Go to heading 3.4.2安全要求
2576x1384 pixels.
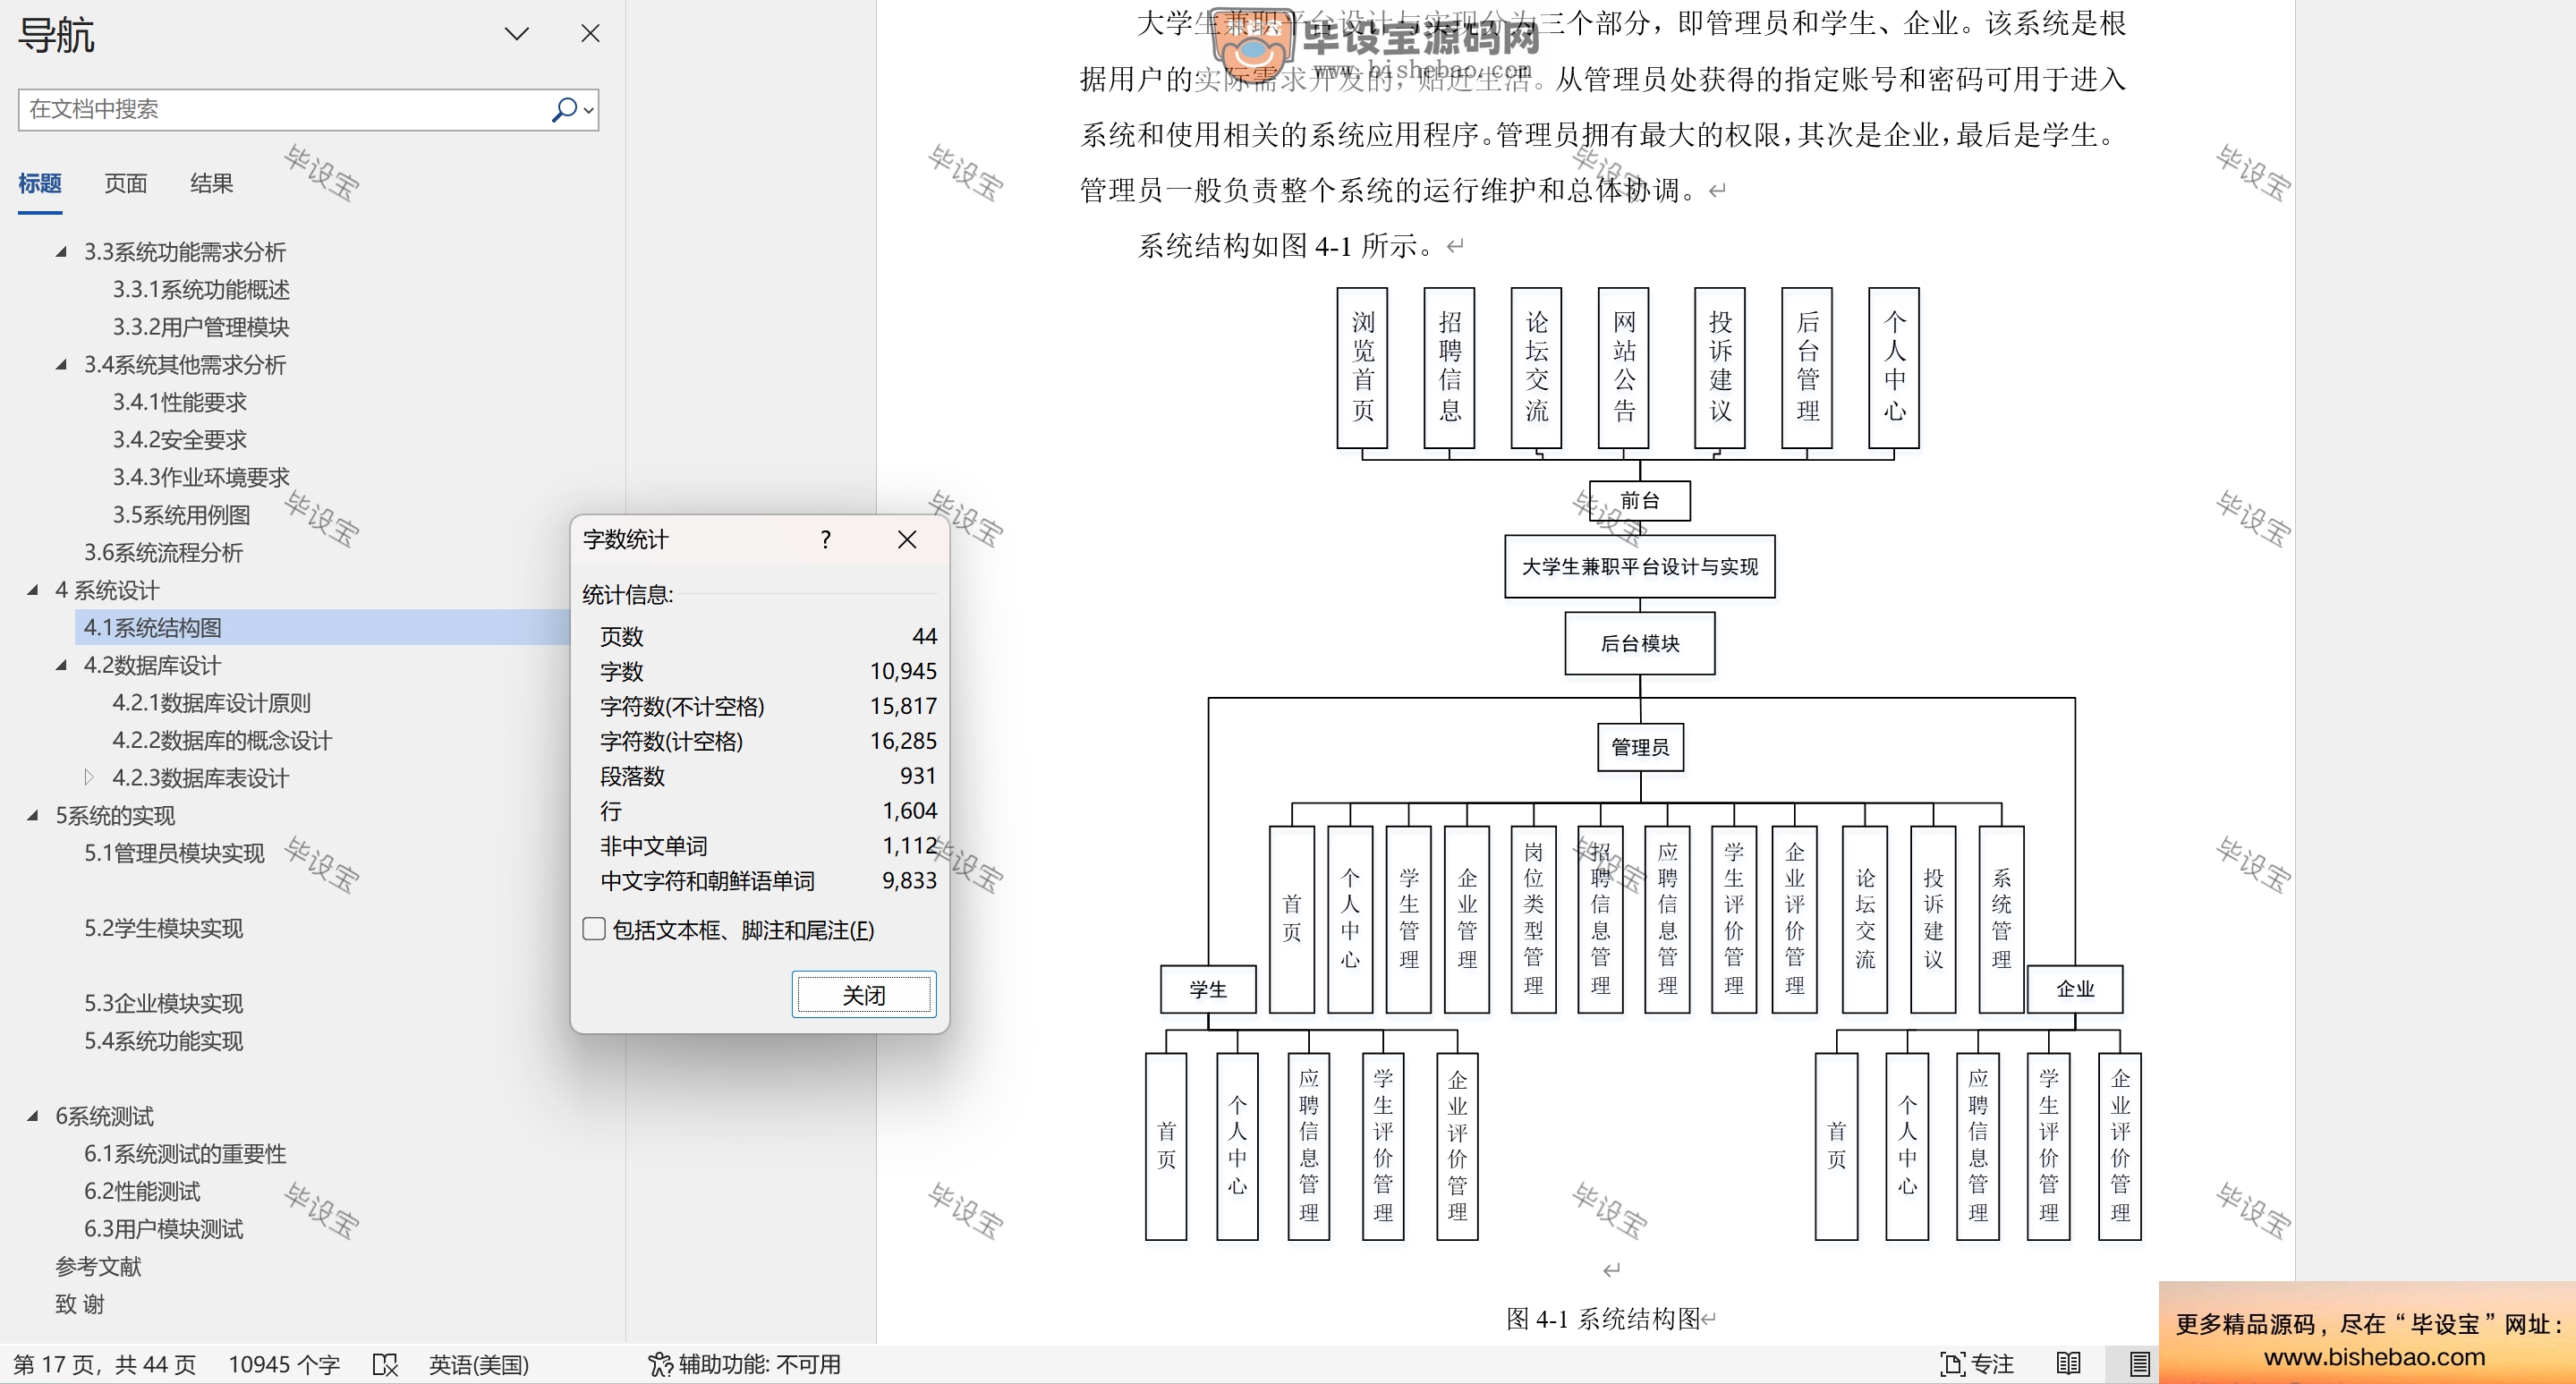click(179, 440)
